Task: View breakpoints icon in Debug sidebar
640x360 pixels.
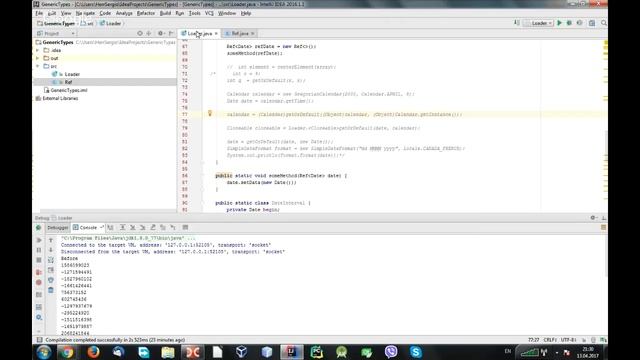Action: [39, 272]
